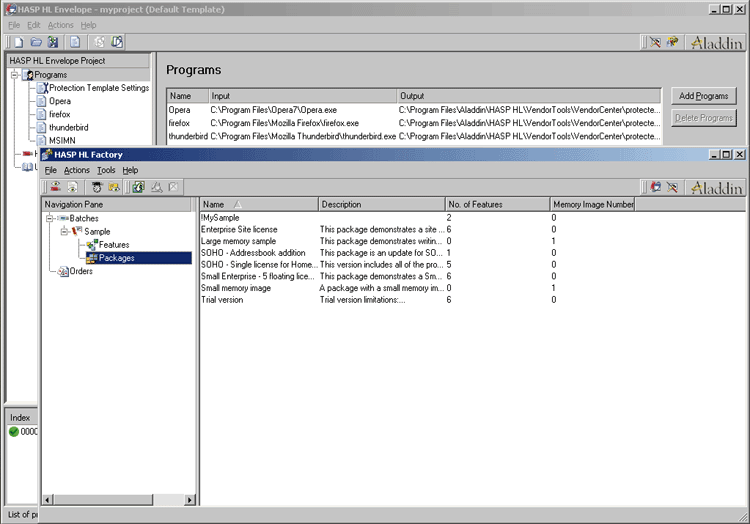Collapse the Programs tree node
Image resolution: width=750 pixels, height=524 pixels.
click(15, 75)
